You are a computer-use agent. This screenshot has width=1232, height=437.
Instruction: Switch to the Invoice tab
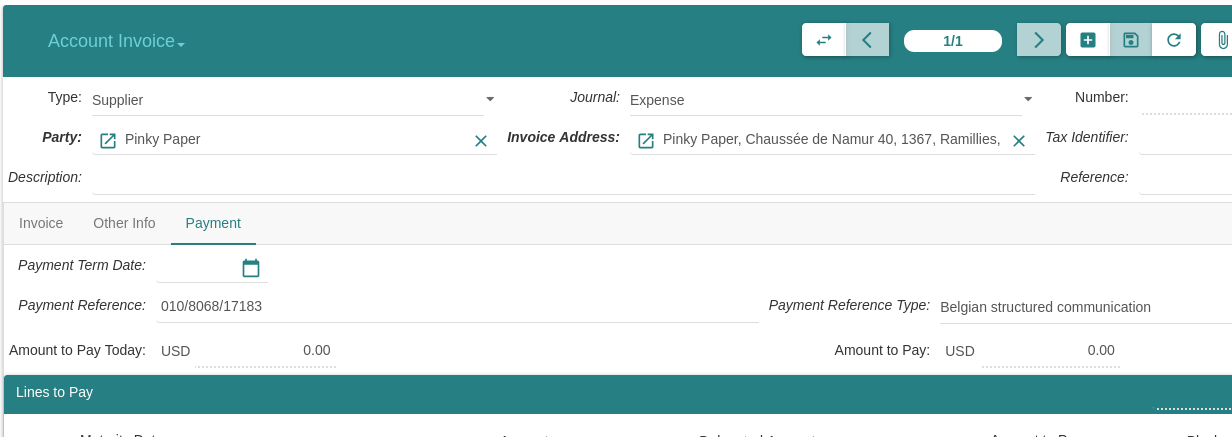coord(41,223)
